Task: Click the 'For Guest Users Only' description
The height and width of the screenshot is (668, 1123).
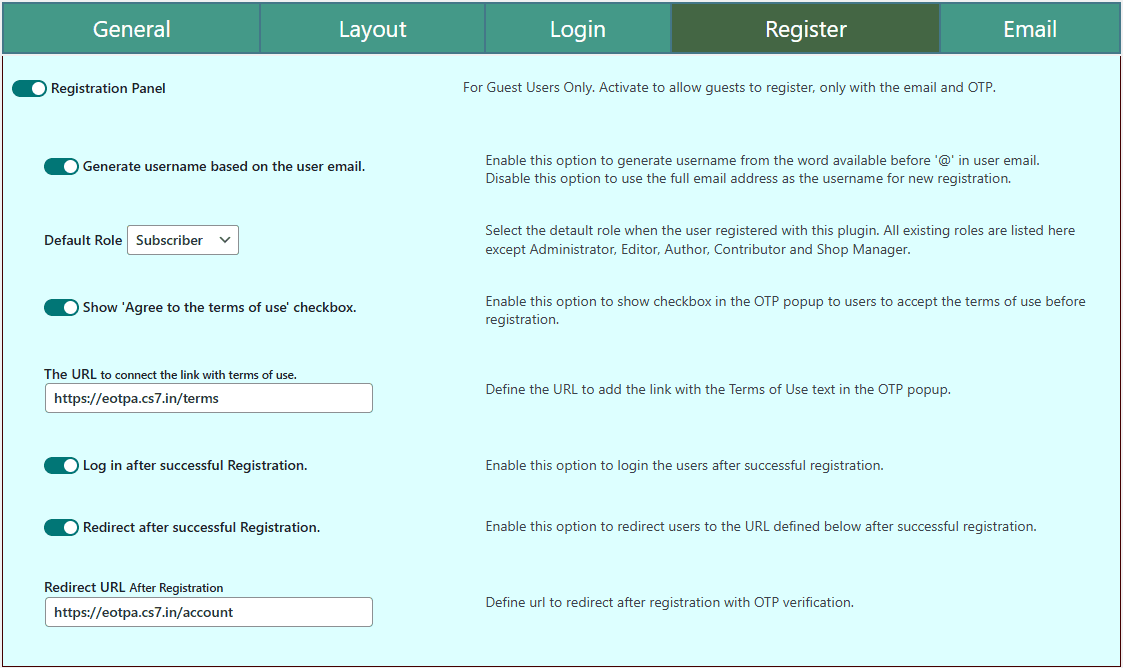Action: pos(729,88)
